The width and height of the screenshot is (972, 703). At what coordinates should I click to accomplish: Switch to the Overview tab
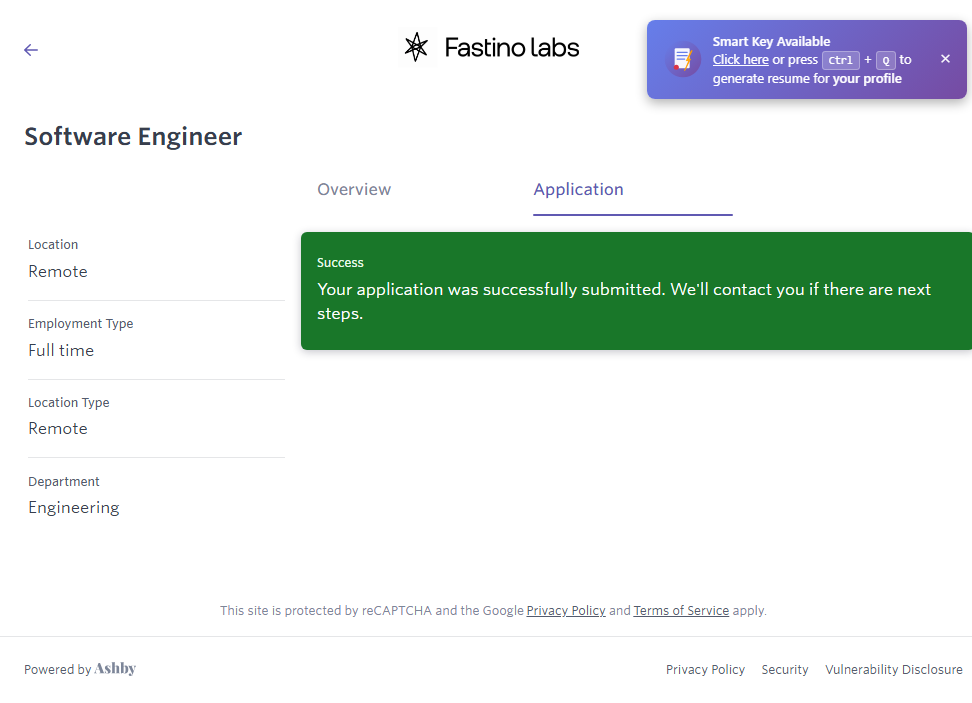pos(354,189)
